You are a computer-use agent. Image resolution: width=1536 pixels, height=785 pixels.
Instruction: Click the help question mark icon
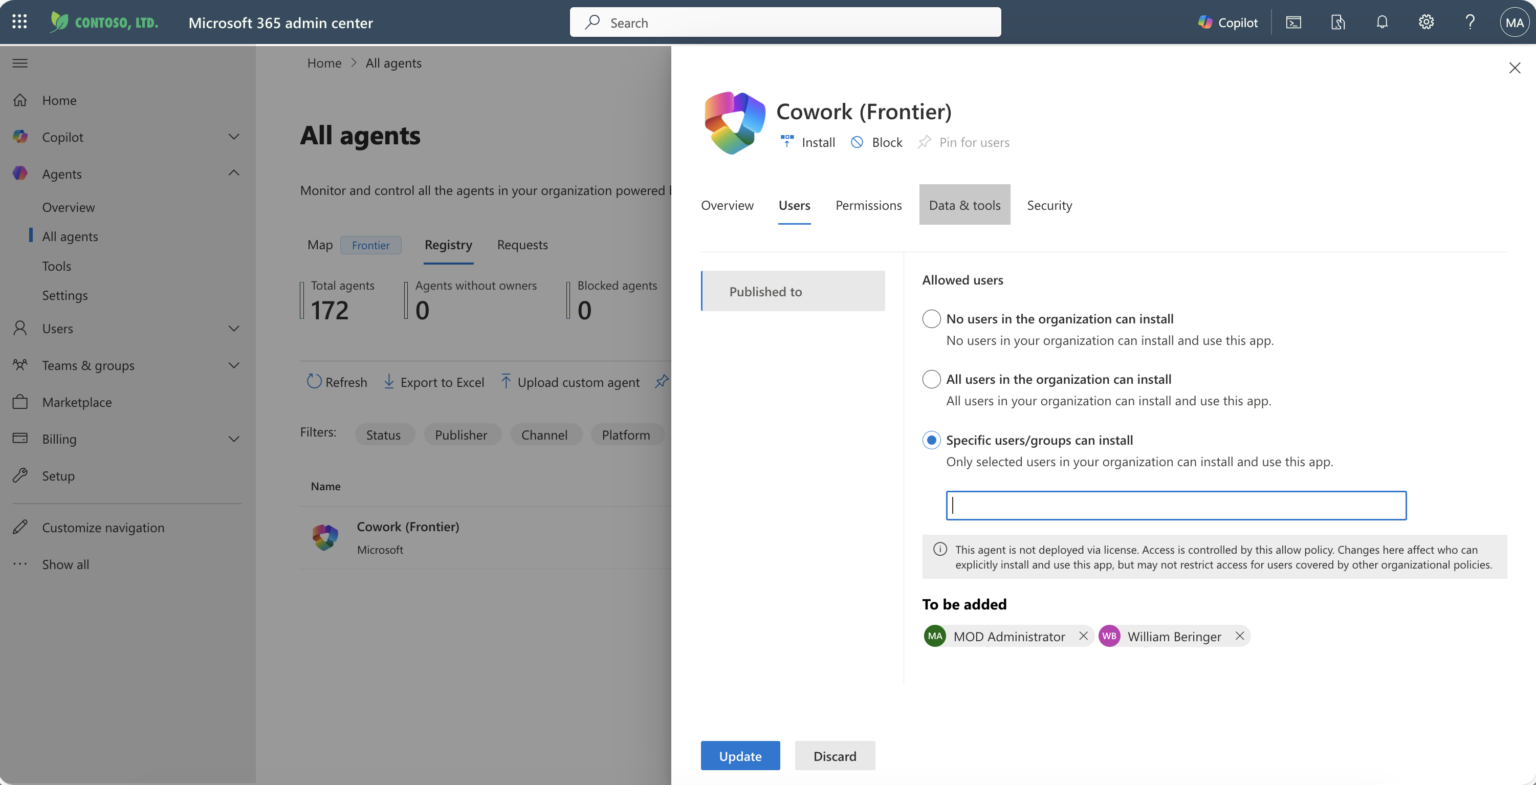tap(1470, 22)
